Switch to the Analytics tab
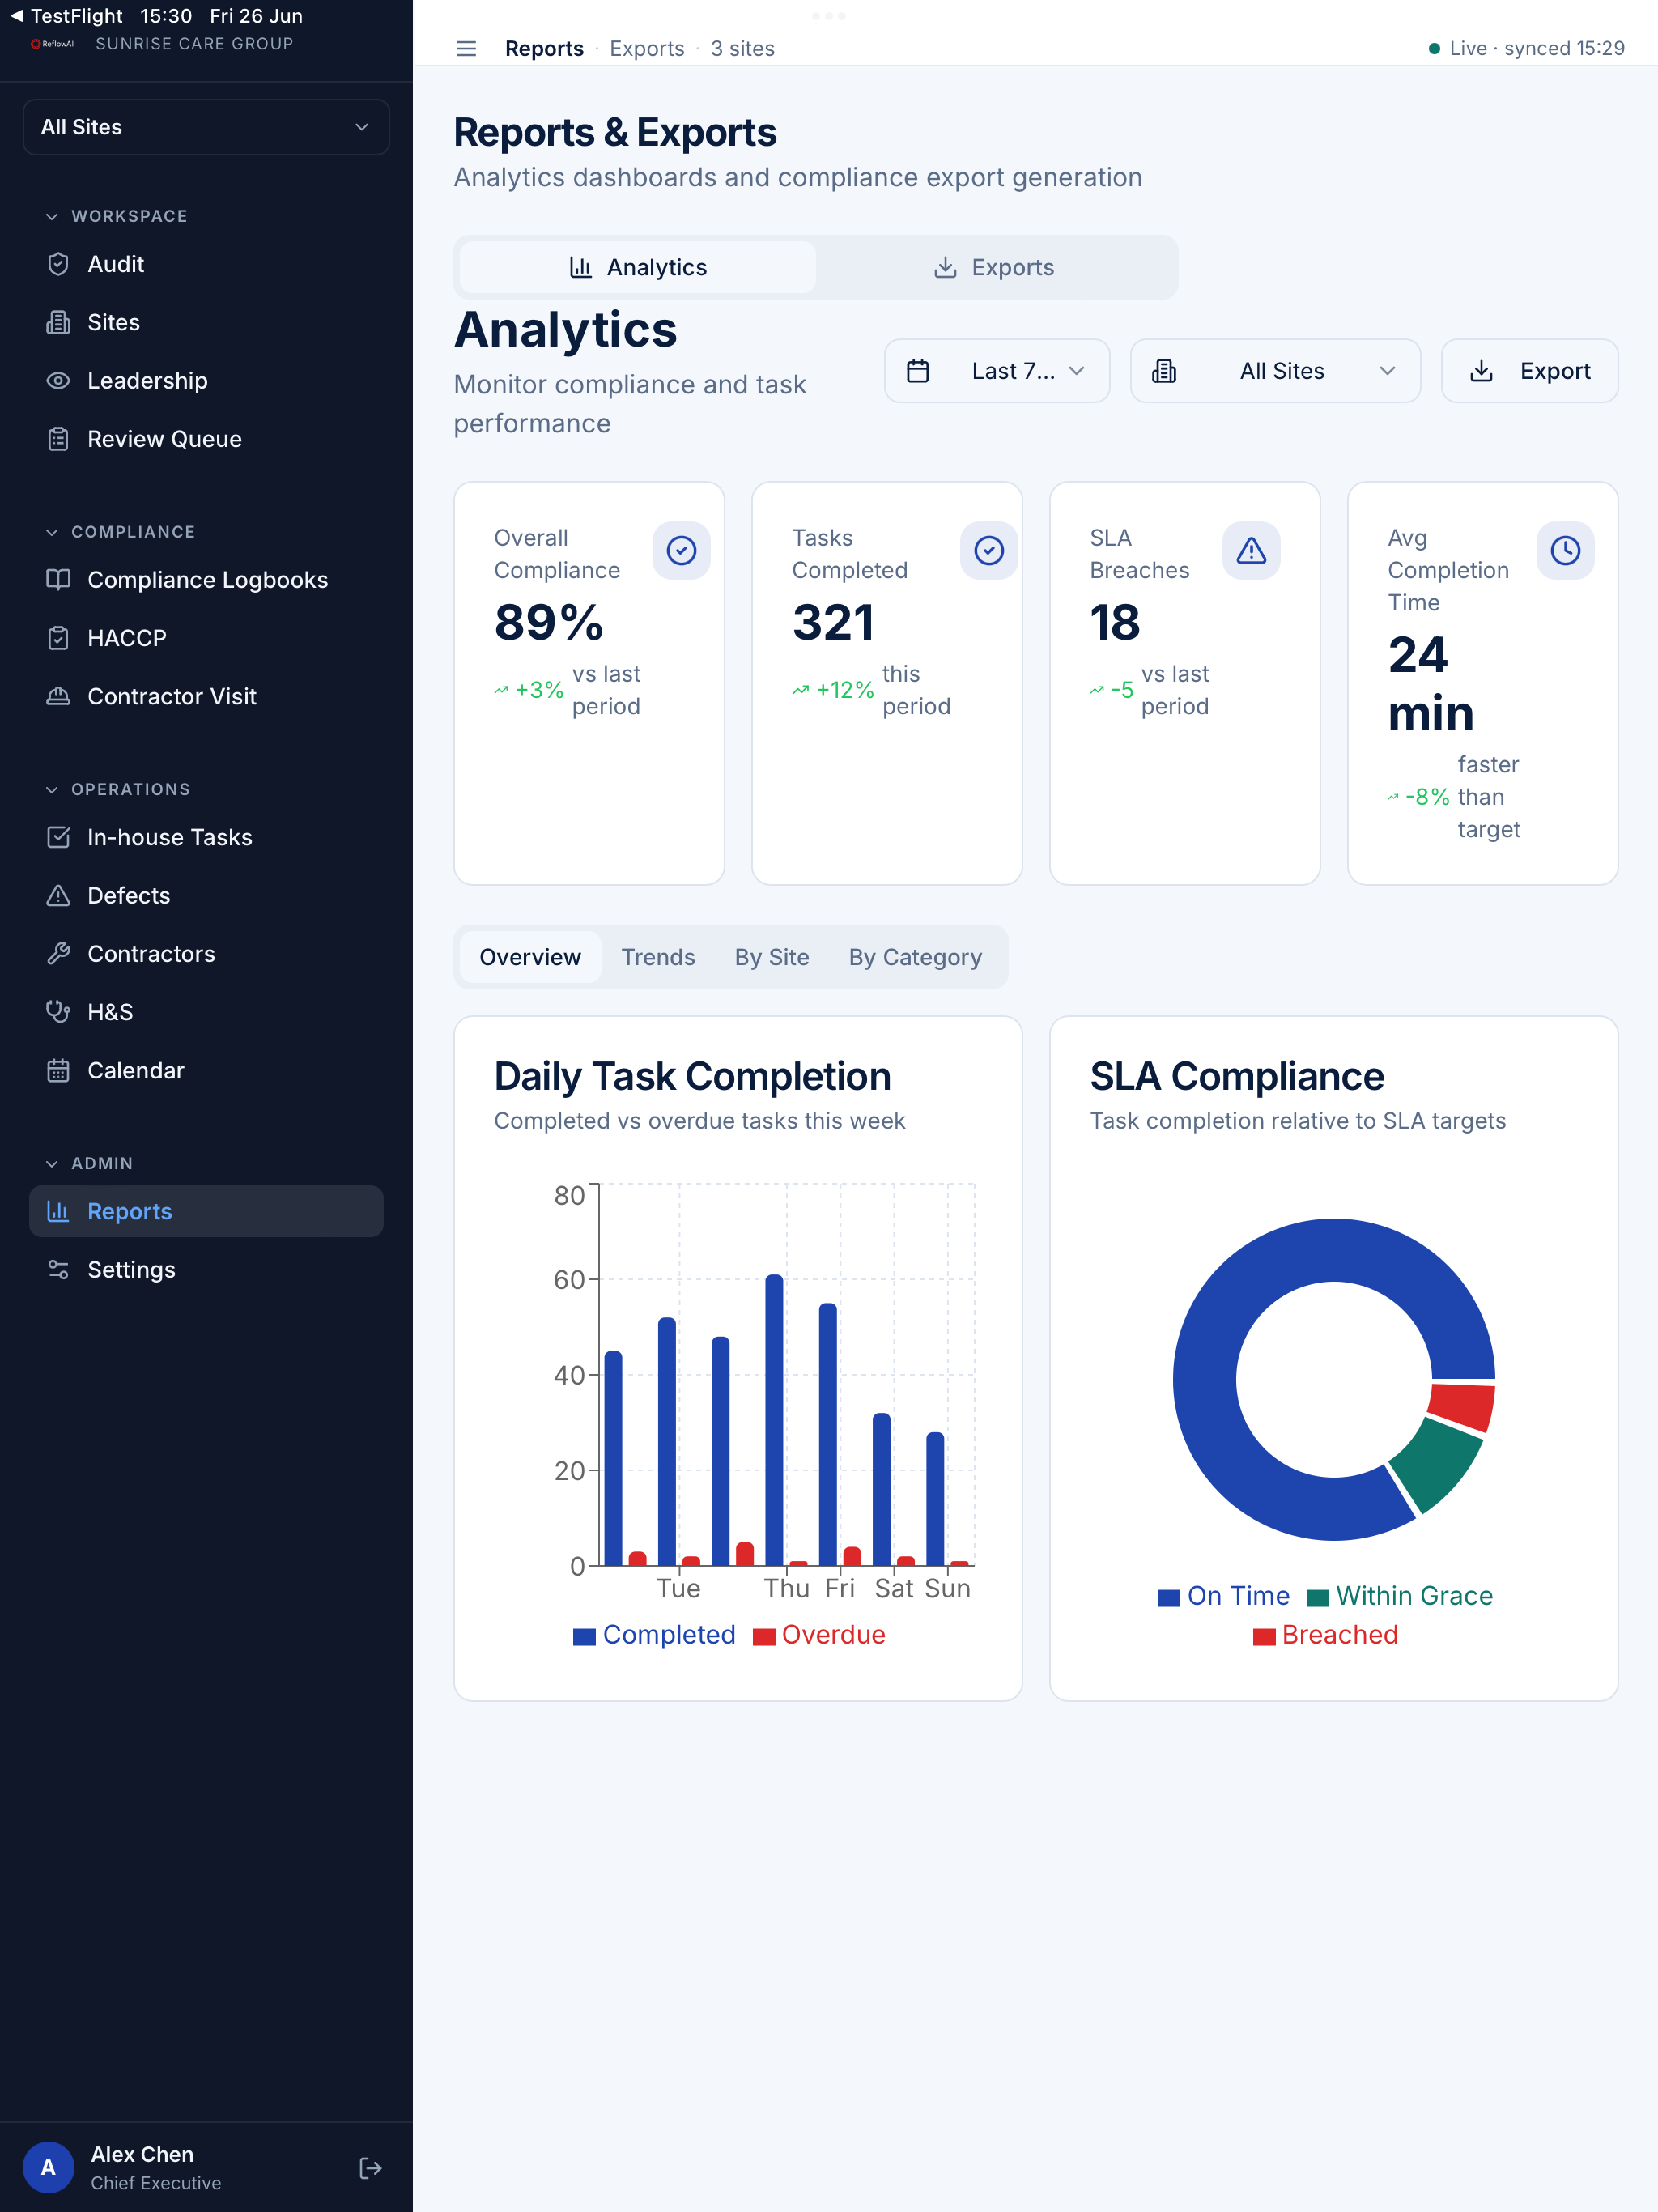Image resolution: width=1658 pixels, height=2212 pixels. coord(638,267)
